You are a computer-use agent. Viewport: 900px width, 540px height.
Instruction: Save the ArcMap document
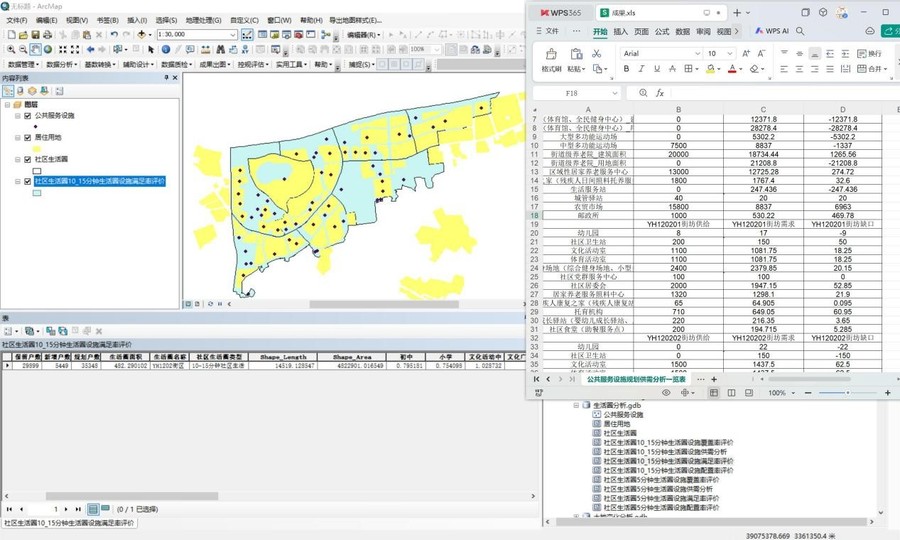click(x=35, y=35)
